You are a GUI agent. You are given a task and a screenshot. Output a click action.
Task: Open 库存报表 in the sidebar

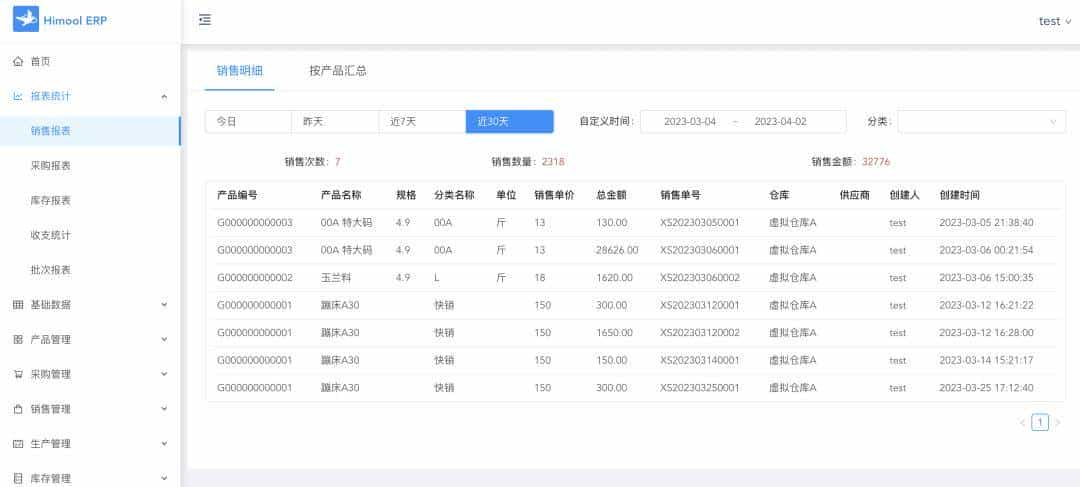[x=90, y=200]
